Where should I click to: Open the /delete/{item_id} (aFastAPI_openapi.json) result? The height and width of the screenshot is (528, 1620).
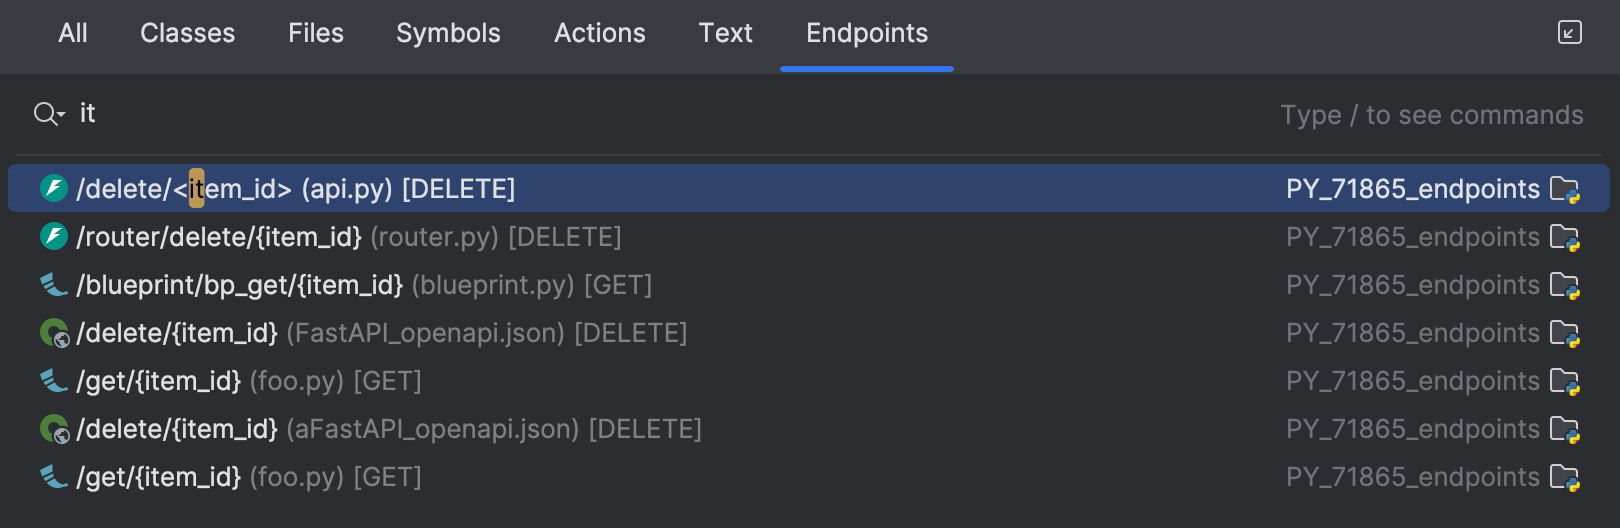click(x=389, y=429)
